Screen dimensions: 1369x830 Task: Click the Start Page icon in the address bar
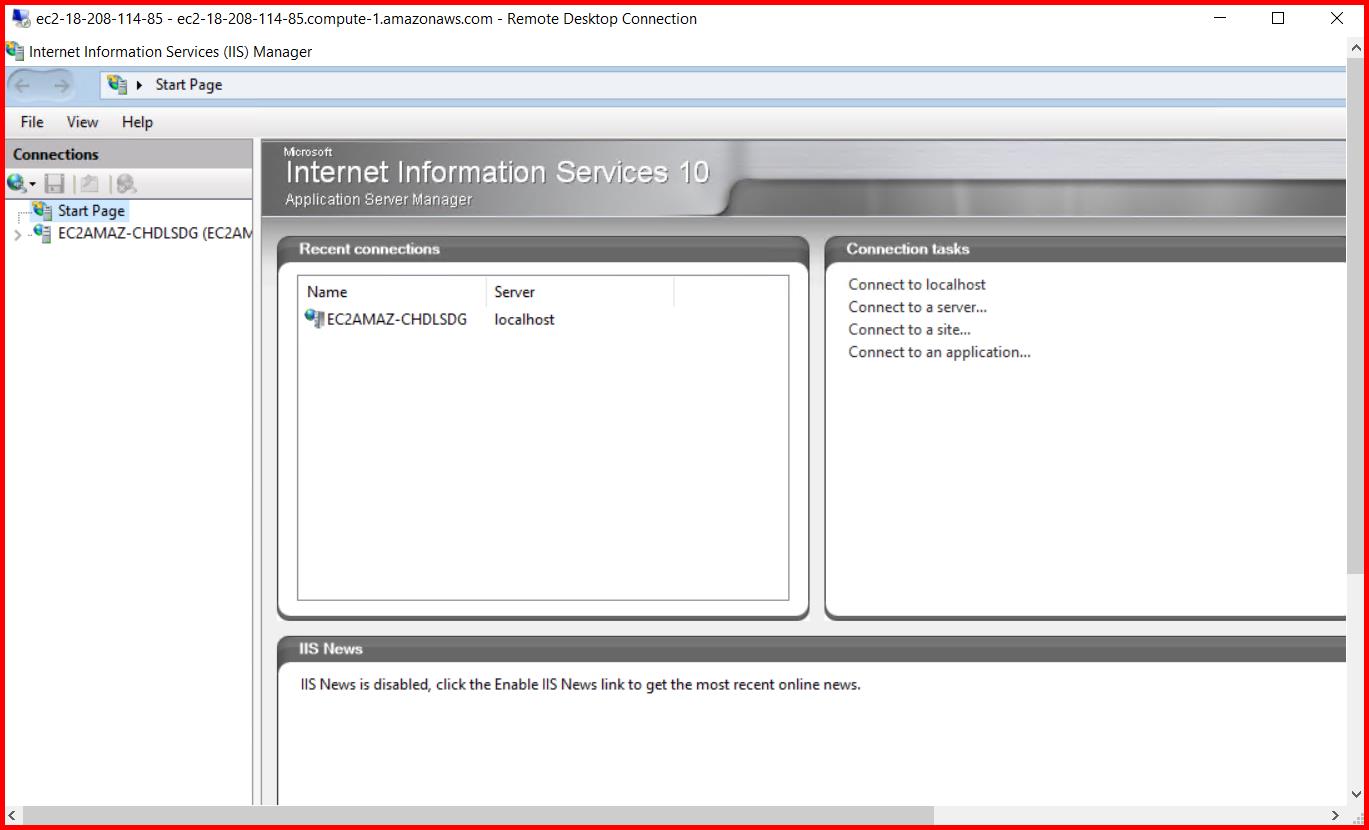(x=117, y=84)
